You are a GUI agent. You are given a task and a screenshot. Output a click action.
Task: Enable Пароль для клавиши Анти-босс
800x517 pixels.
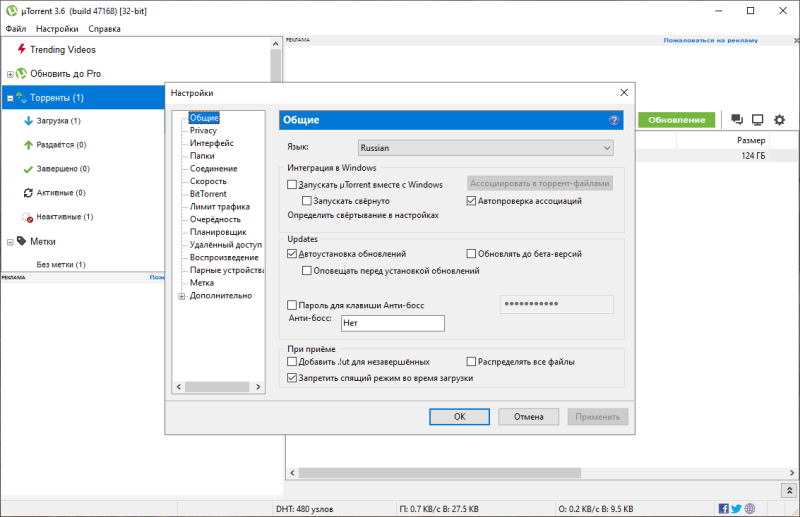pyautogui.click(x=292, y=305)
